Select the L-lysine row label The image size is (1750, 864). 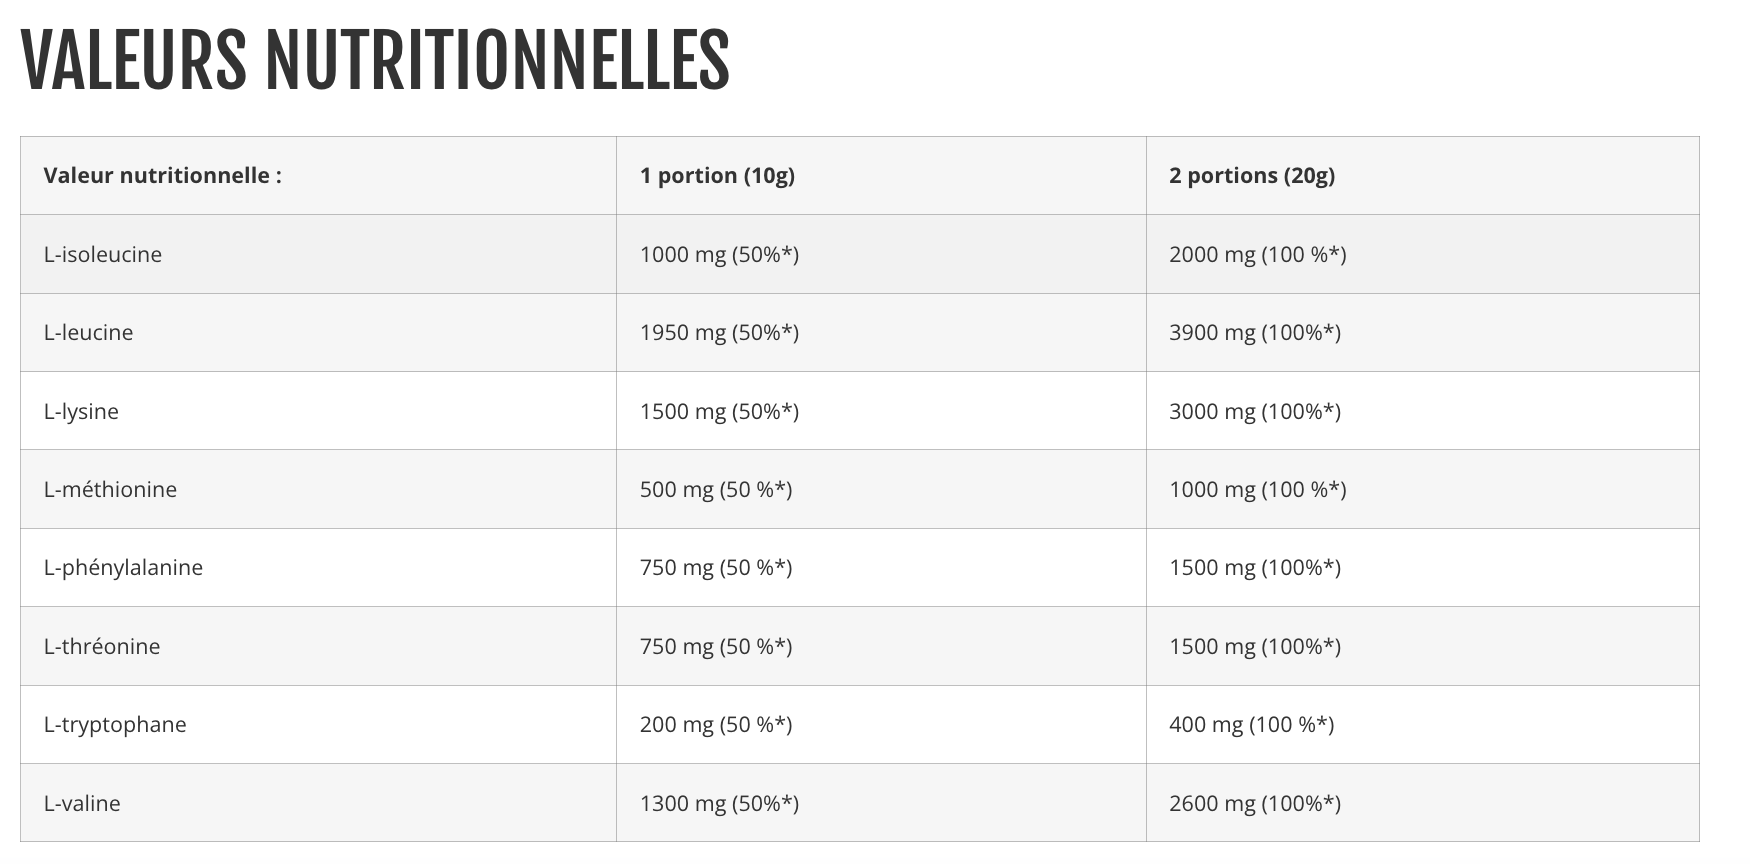(x=81, y=411)
